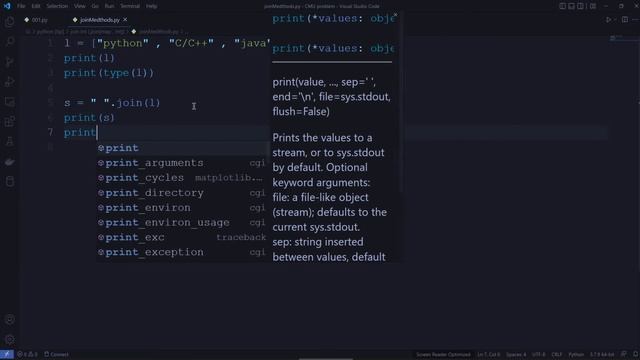Open Remote Explorer in activity bar
The width and height of the screenshot is (640, 360).
coord(9,102)
